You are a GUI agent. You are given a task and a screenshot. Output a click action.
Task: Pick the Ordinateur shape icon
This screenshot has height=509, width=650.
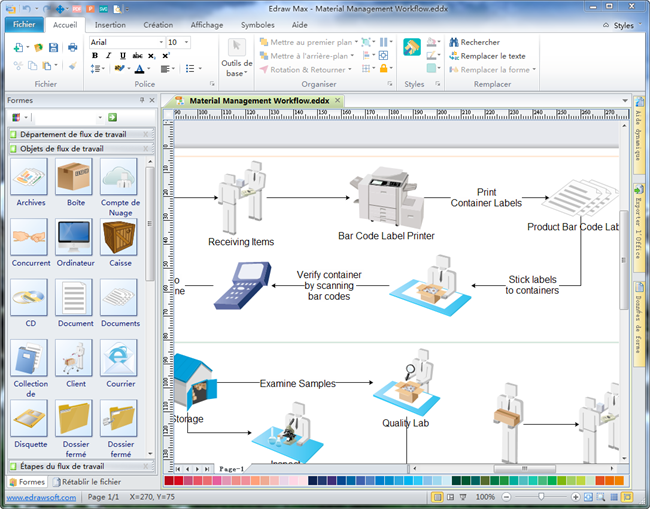coord(75,238)
